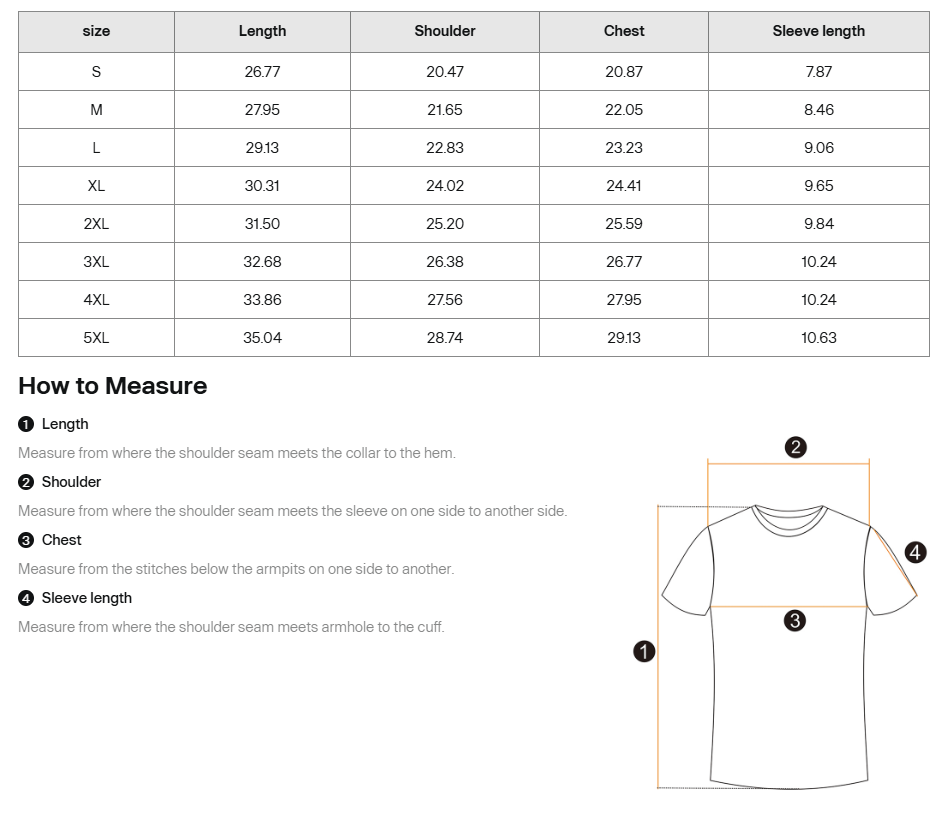The image size is (944, 835).
Task: Click the 29.13 chest value for 5XL
Action: [x=624, y=338]
